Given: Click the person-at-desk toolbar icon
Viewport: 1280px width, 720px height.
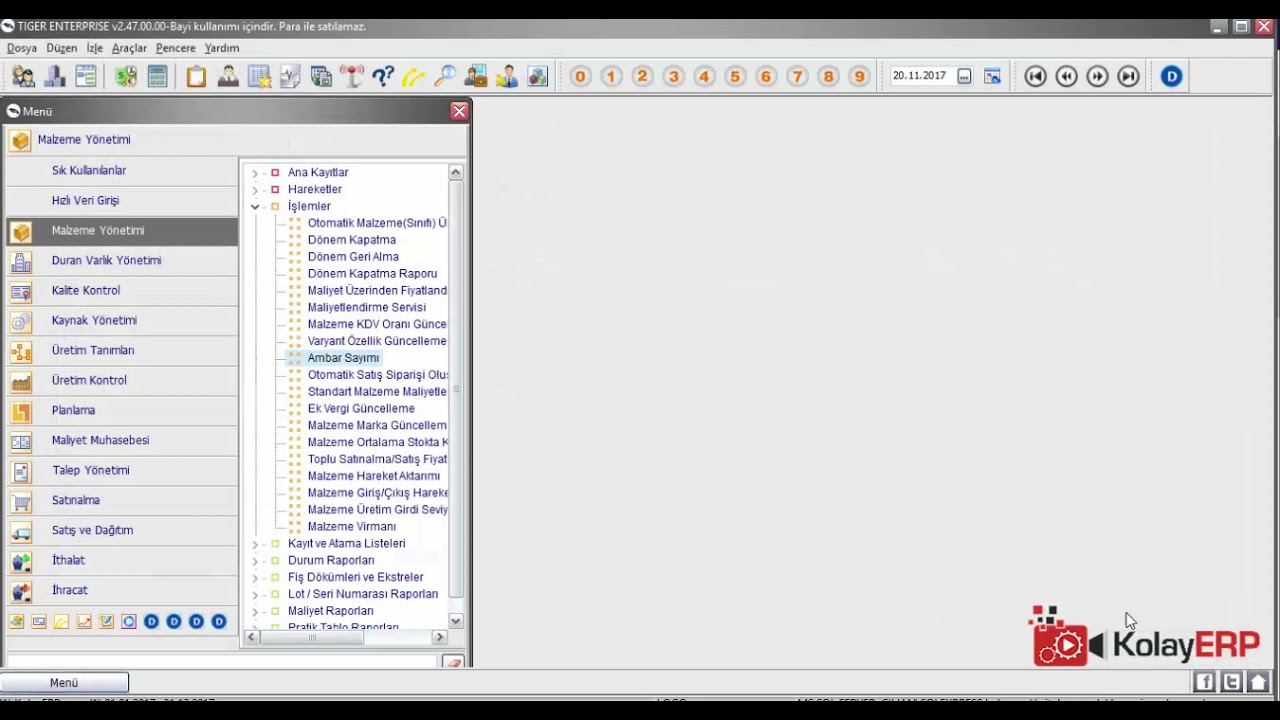Looking at the screenshot, I should pyautogui.click(x=228, y=76).
